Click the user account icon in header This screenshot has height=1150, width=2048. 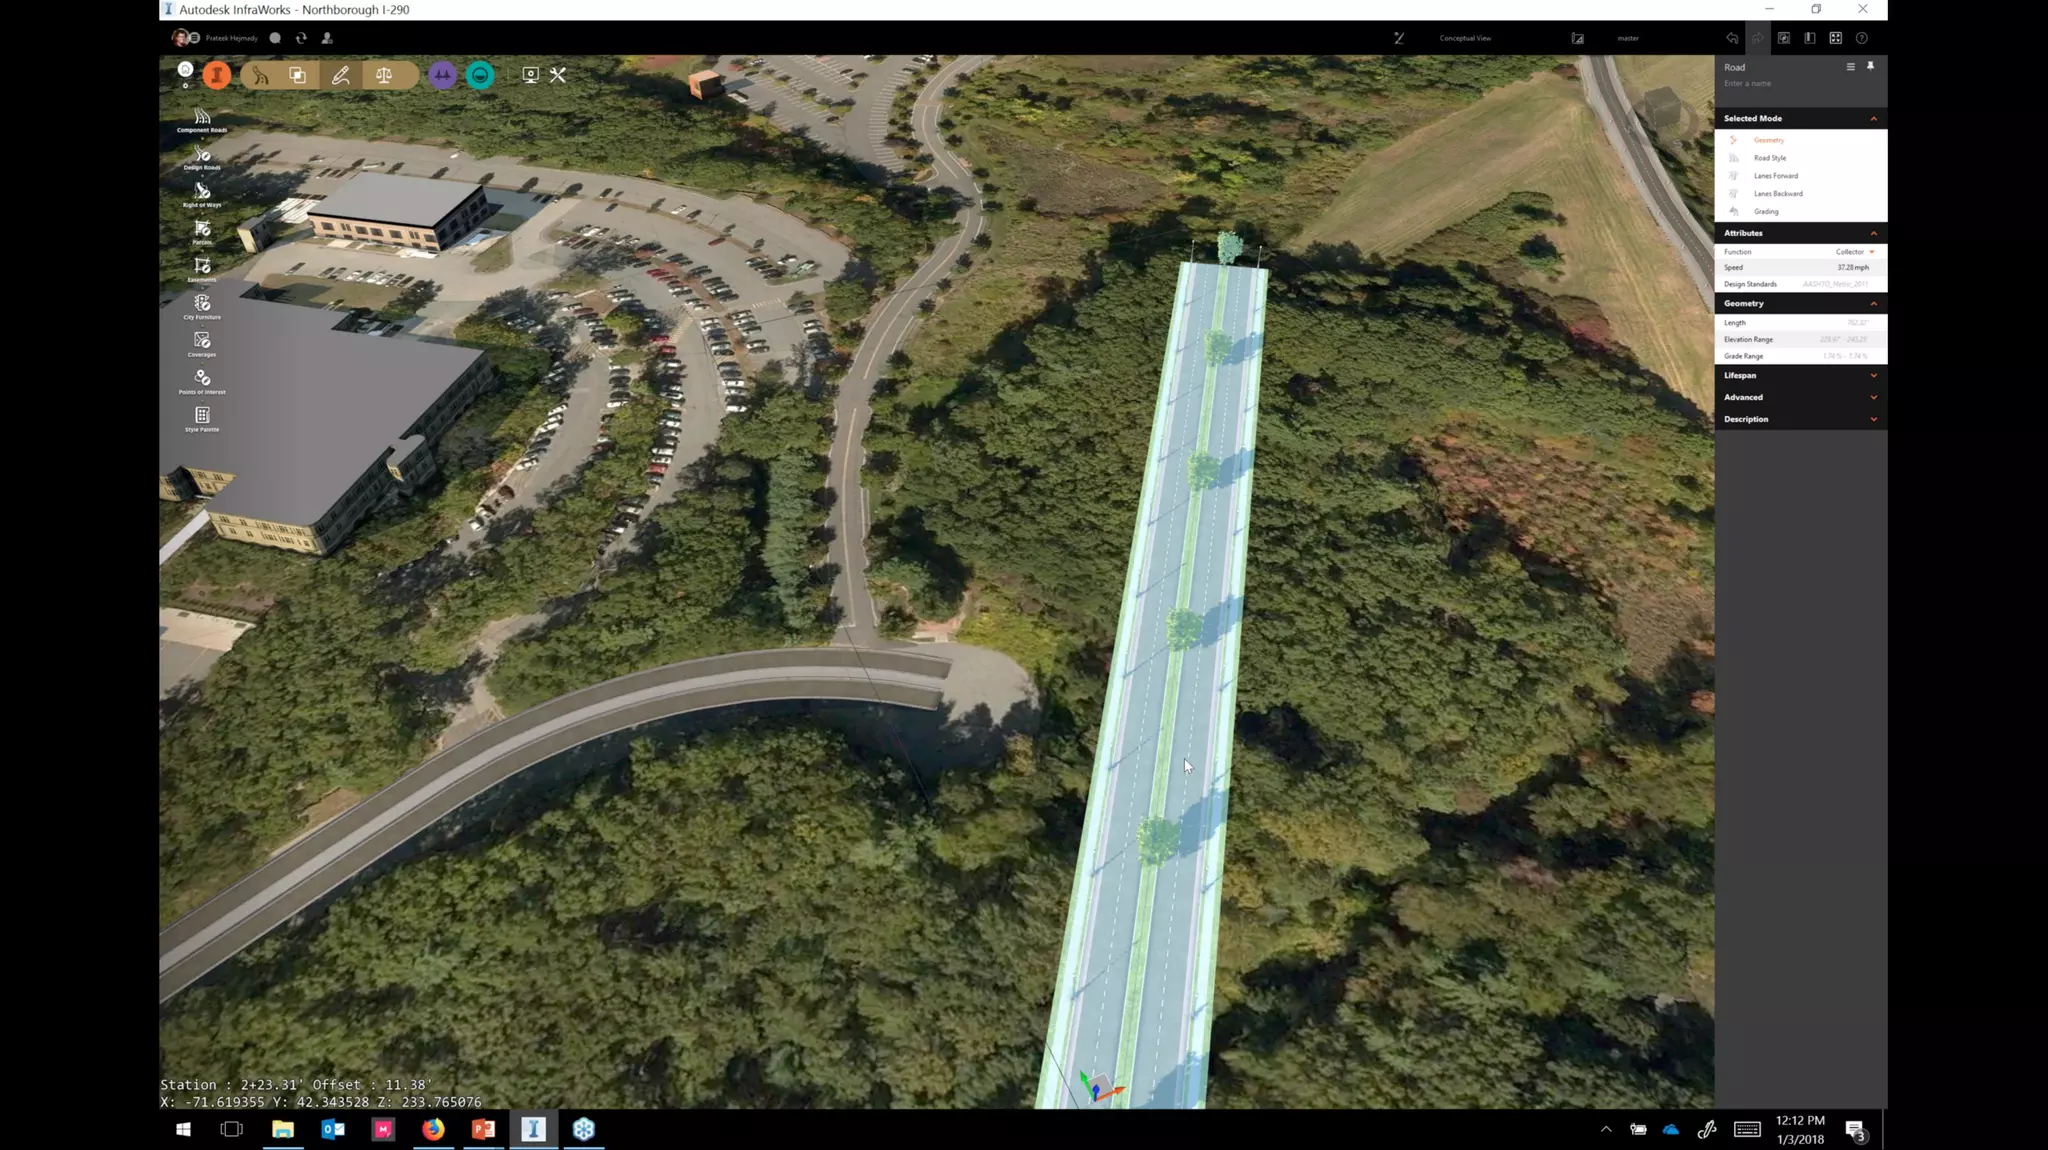pos(327,38)
